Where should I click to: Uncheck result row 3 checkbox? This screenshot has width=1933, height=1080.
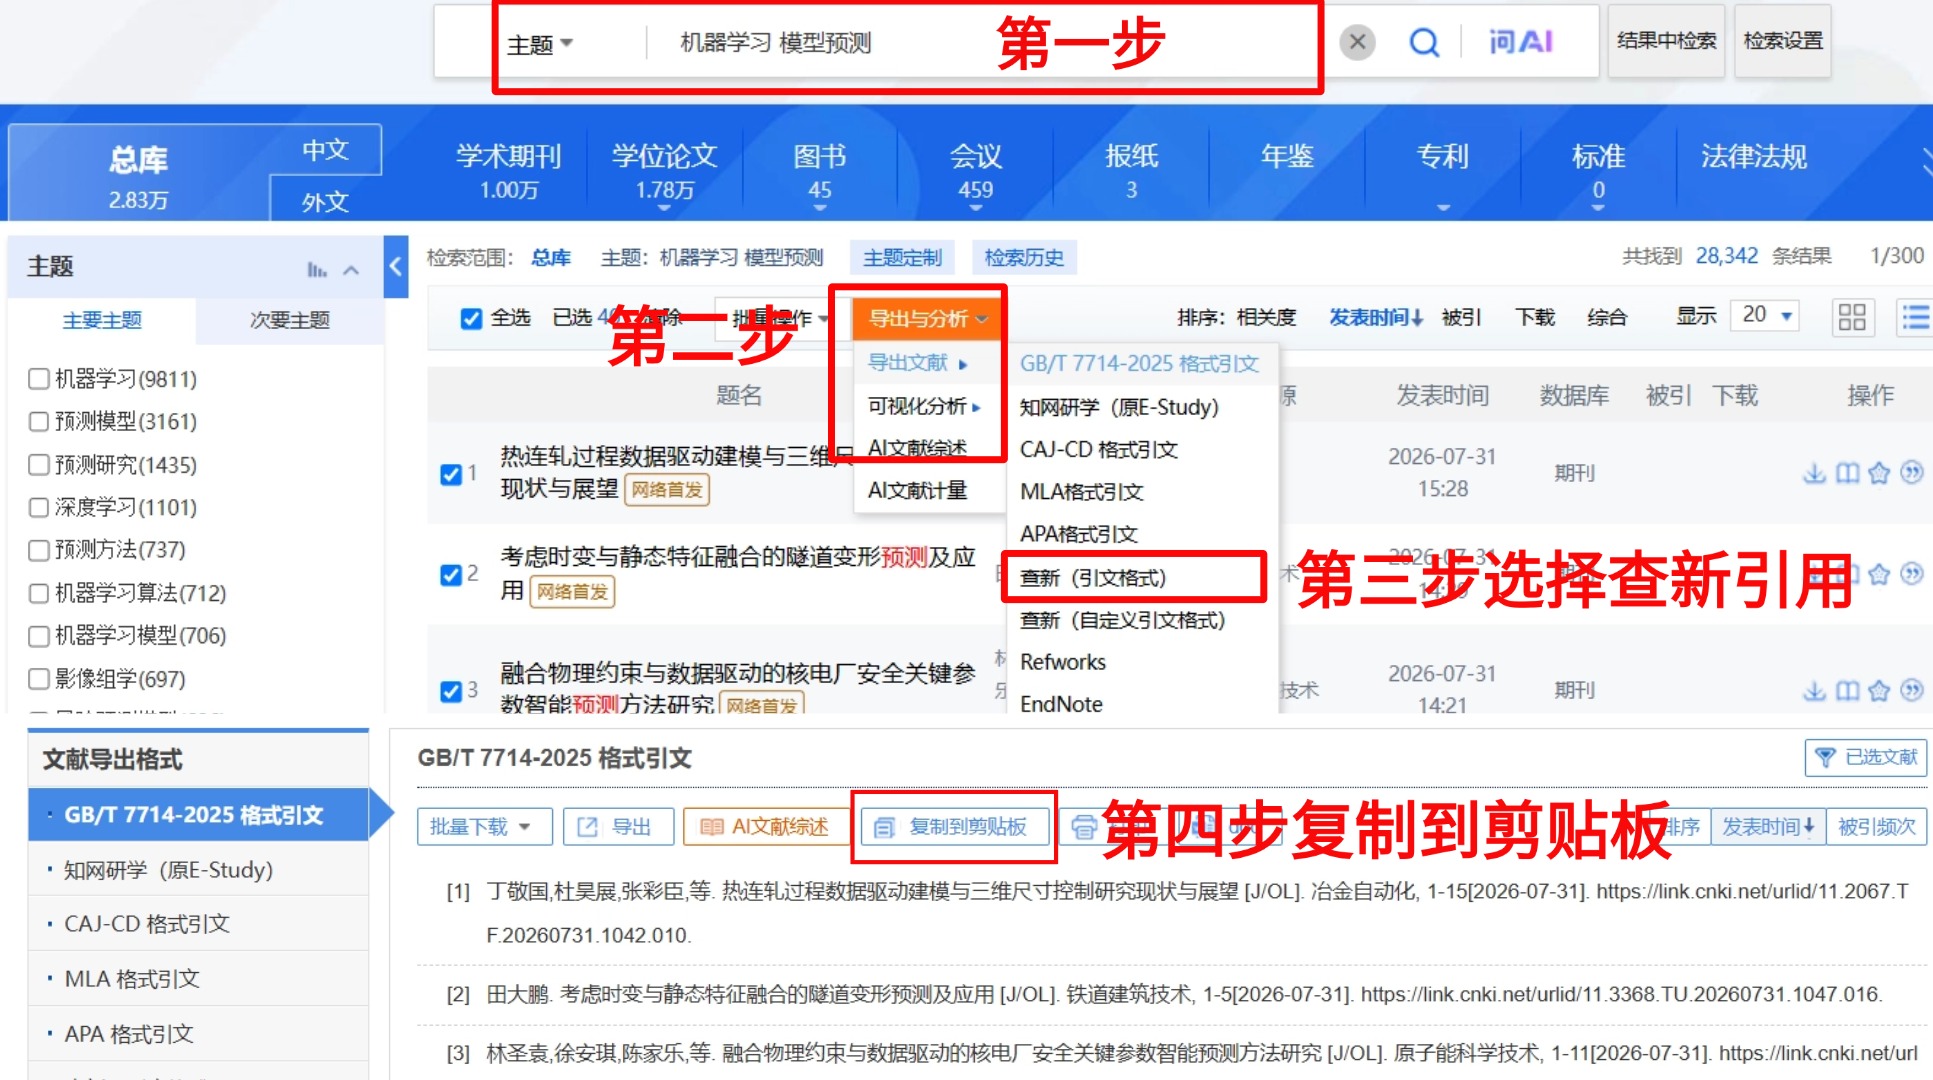[x=451, y=691]
